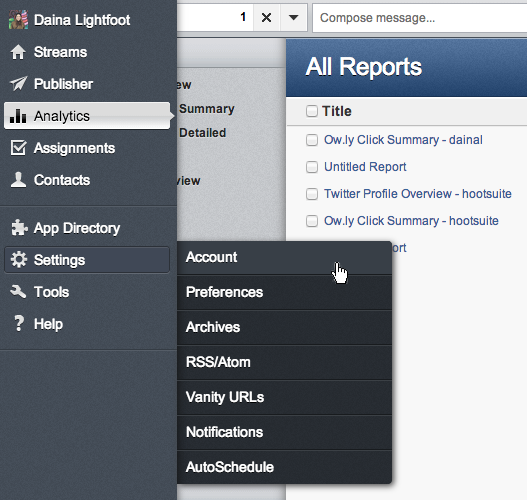Open the Untitled Report link
The width and height of the screenshot is (527, 500).
click(365, 167)
